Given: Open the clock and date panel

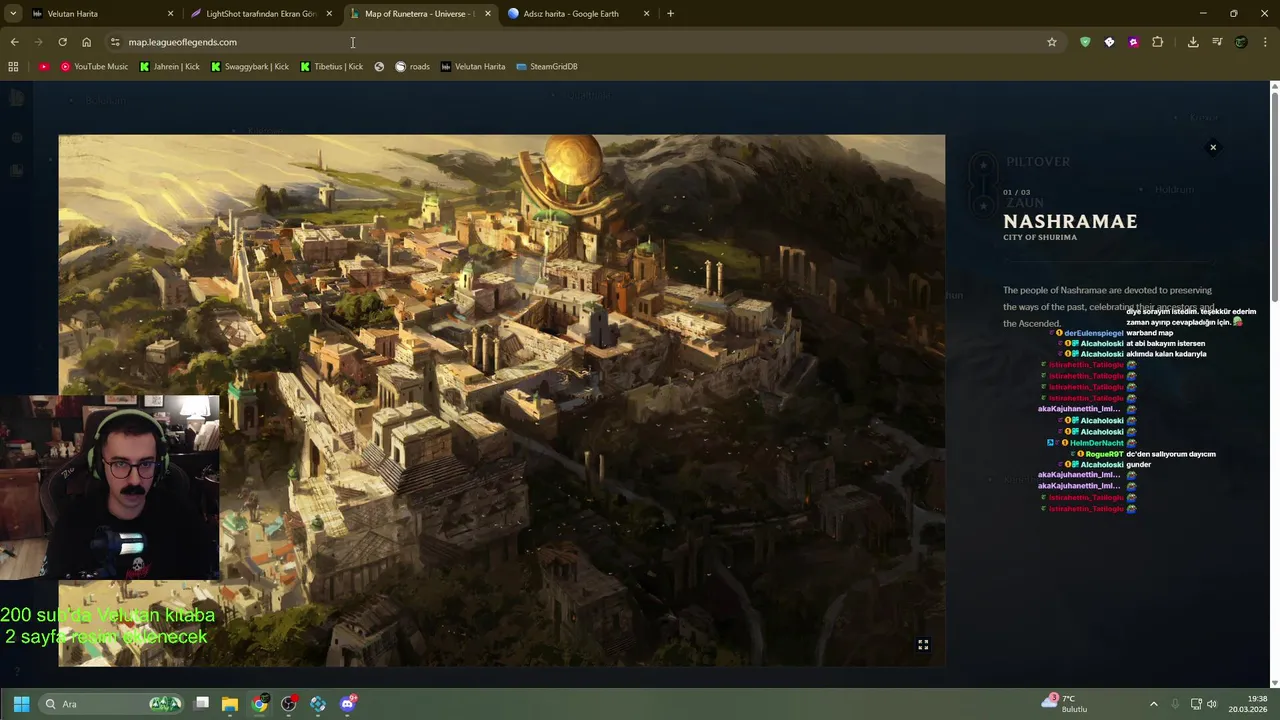Looking at the screenshot, I should [x=1248, y=704].
